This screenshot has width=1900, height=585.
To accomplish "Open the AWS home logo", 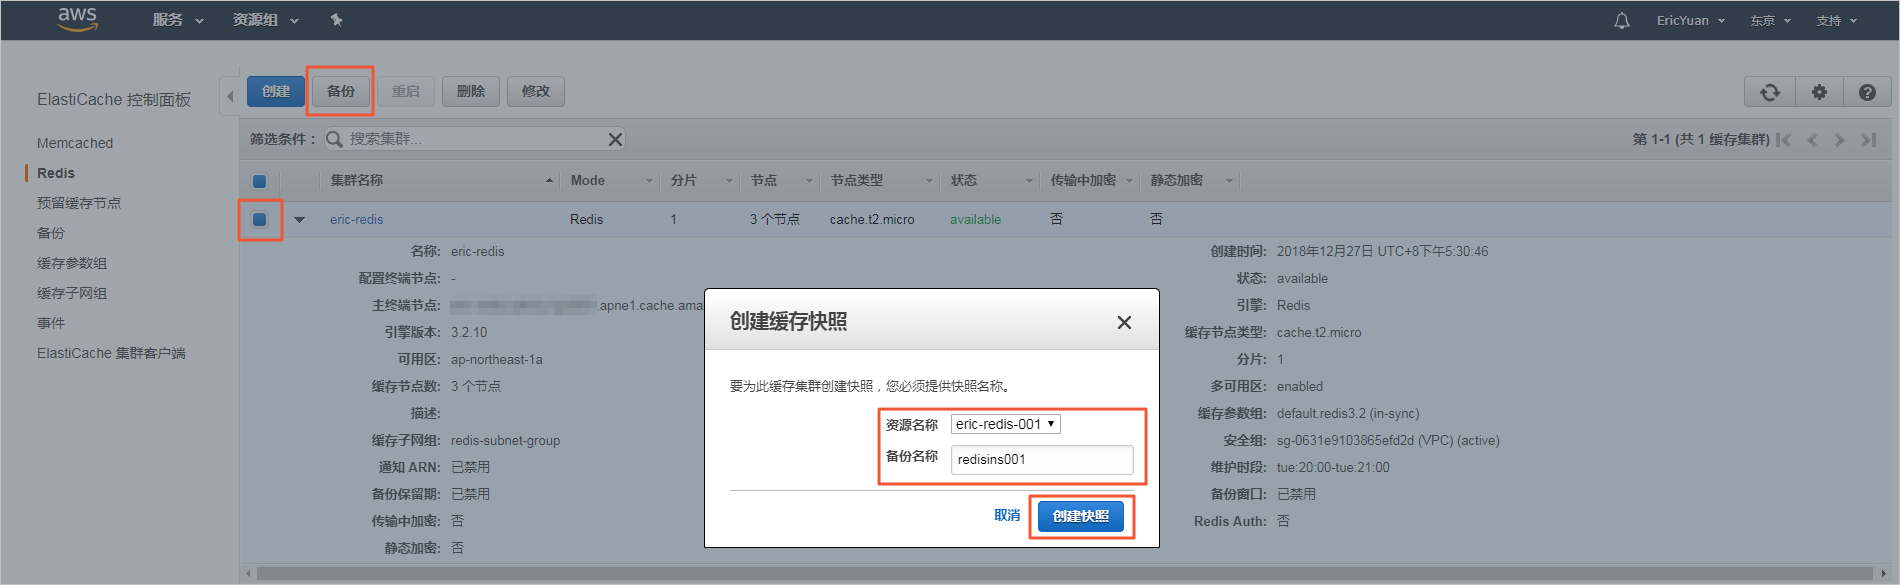I will pyautogui.click(x=77, y=19).
